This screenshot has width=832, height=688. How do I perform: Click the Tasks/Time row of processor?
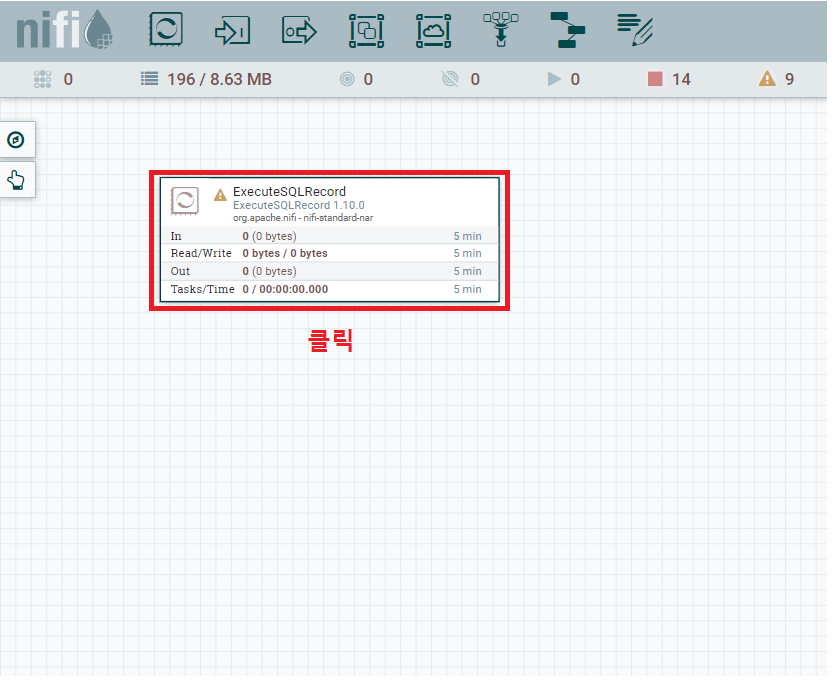coord(330,289)
